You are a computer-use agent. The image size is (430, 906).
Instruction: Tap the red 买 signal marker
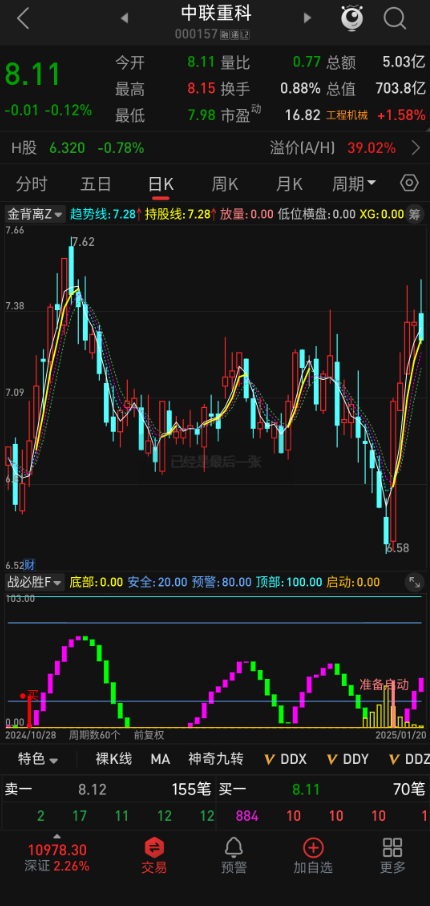pyautogui.click(x=33, y=695)
